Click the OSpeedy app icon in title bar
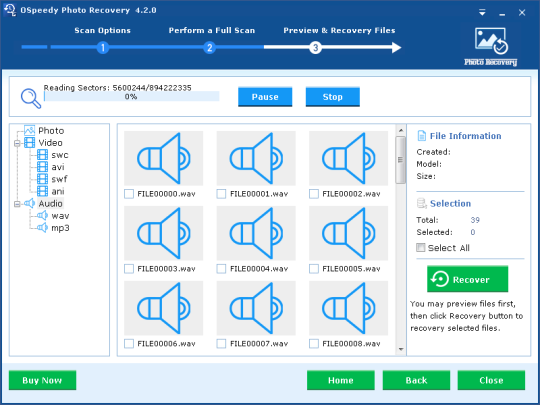 pos(10,10)
